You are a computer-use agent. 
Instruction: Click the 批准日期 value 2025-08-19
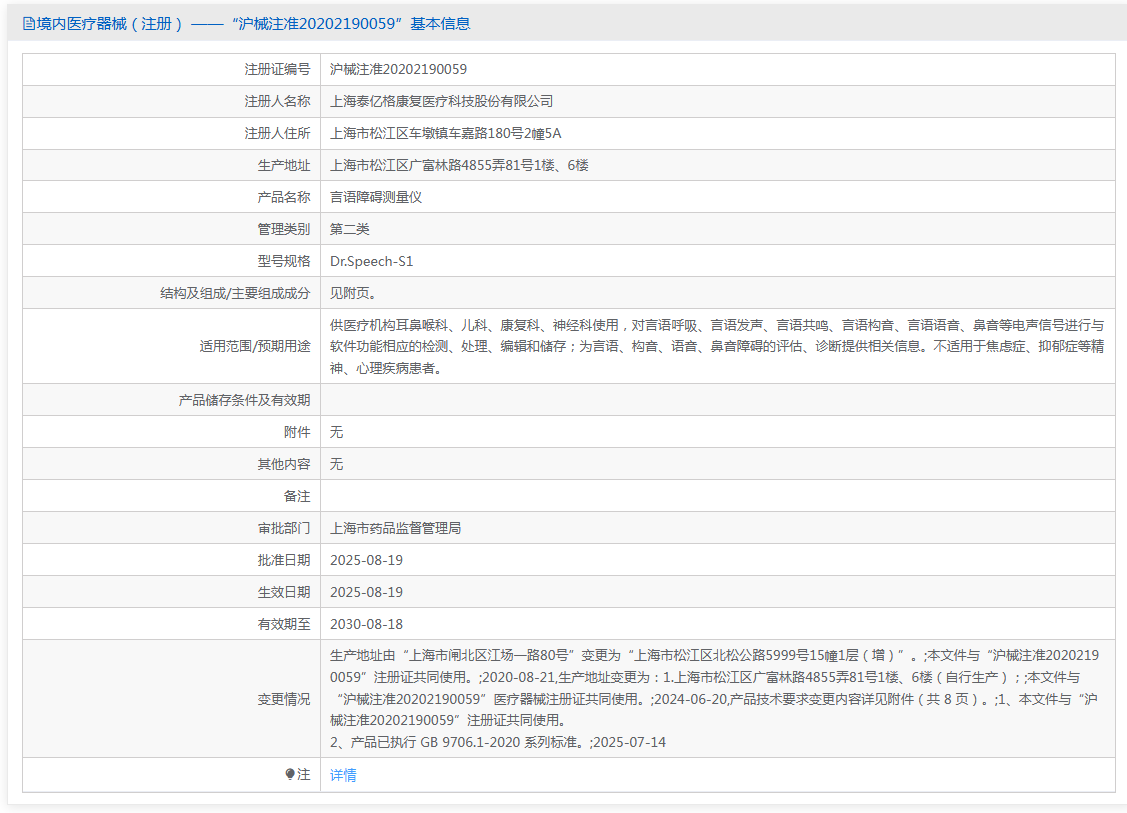pos(366,560)
